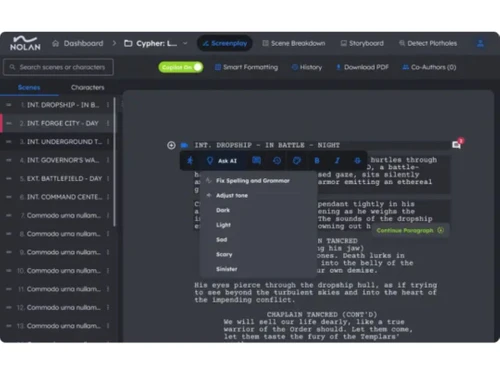Image resolution: width=500 pixels, height=375 pixels.
Task: Apply bold with the B icon
Action: 317,161
